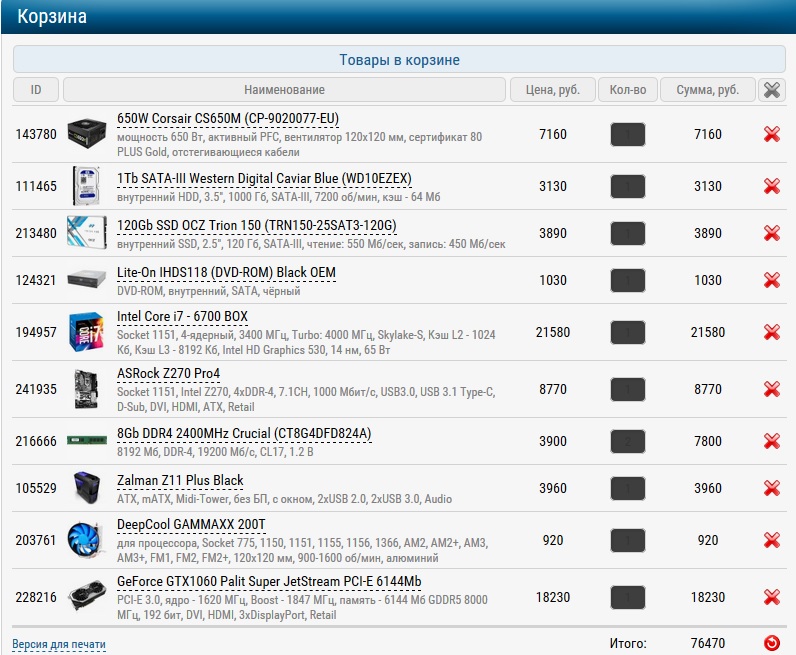Select total amount 76470
796x655 pixels.
pyautogui.click(x=708, y=643)
